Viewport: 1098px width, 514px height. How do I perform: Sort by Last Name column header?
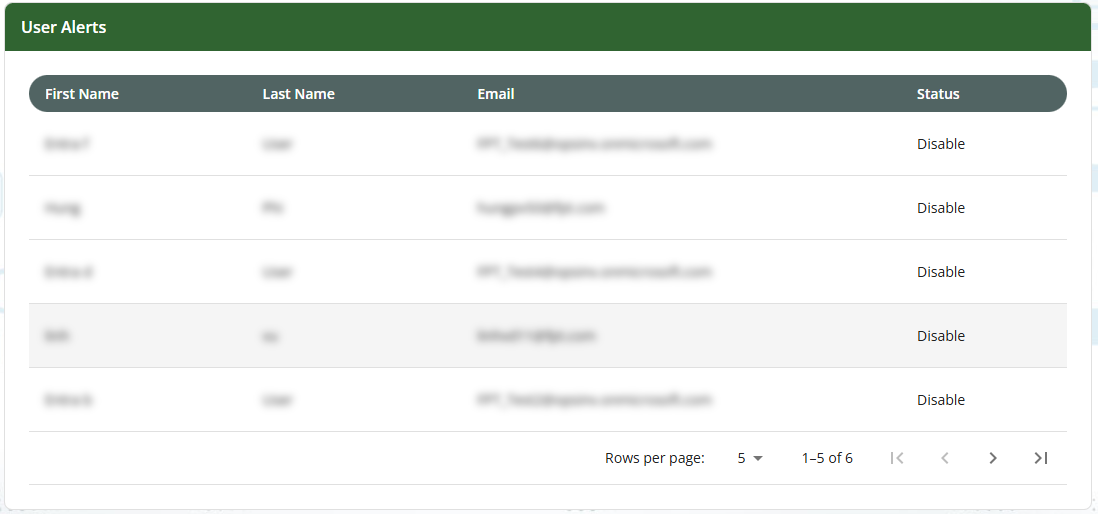pos(298,94)
